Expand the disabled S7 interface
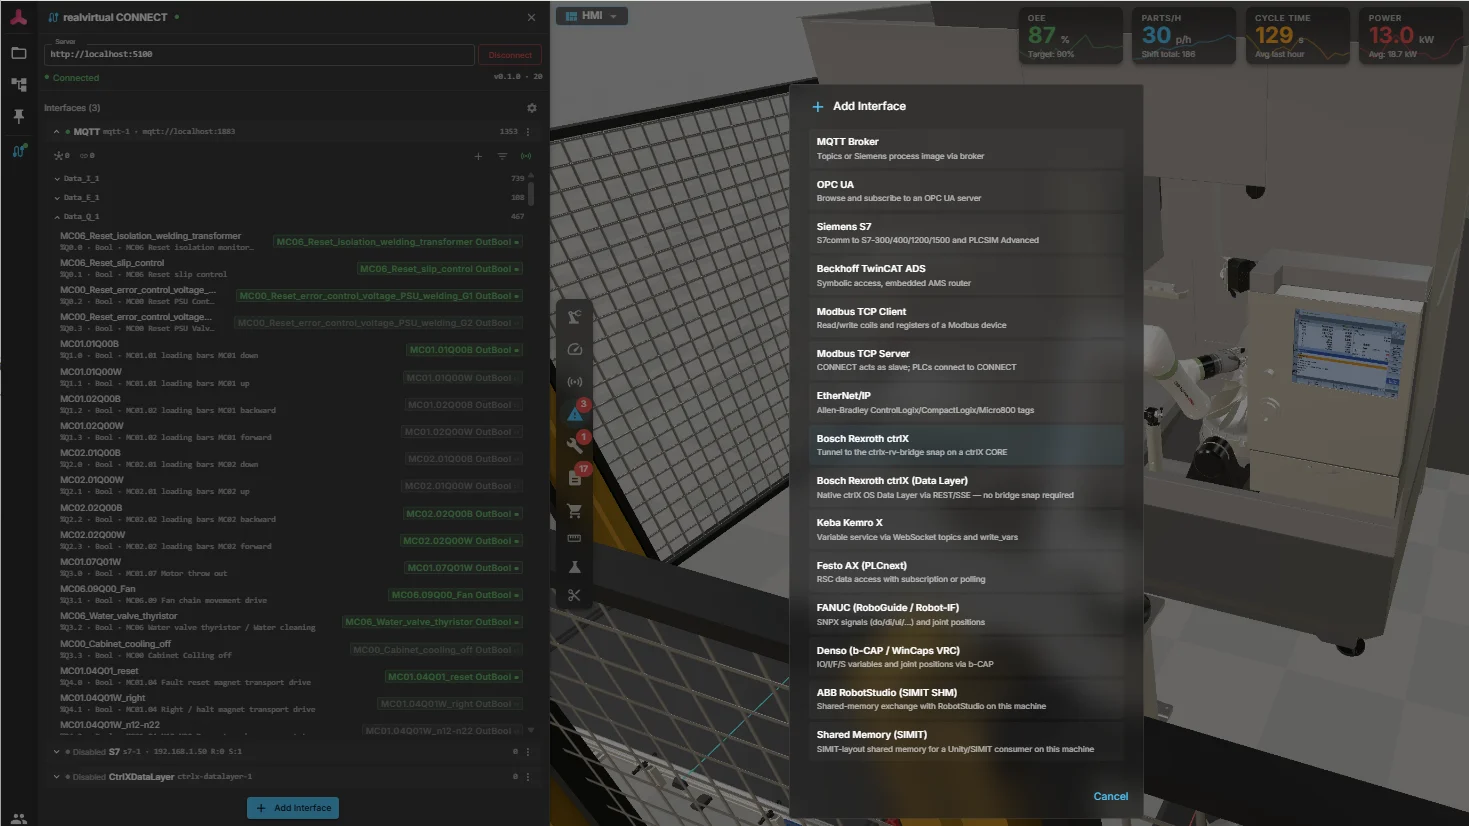The height and width of the screenshot is (826, 1469). [x=56, y=752]
